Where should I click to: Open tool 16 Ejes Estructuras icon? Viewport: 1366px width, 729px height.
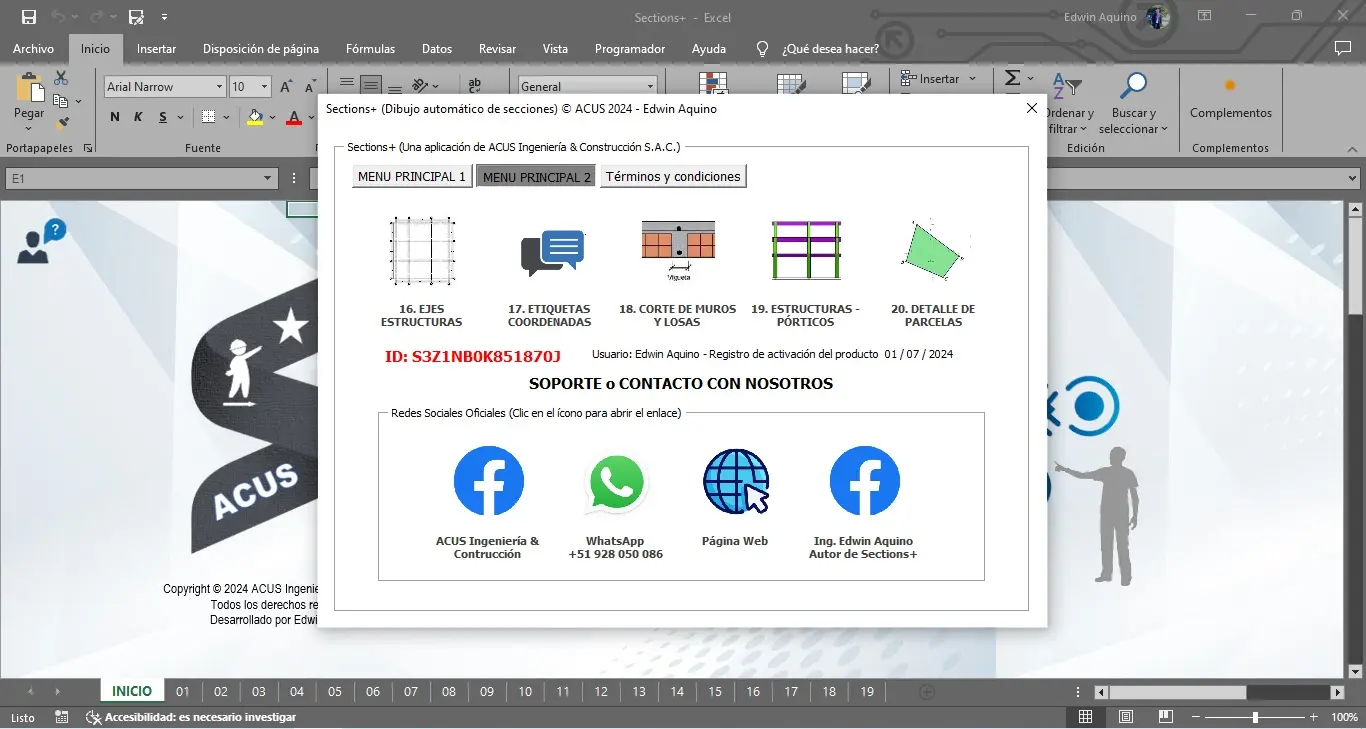(421, 250)
